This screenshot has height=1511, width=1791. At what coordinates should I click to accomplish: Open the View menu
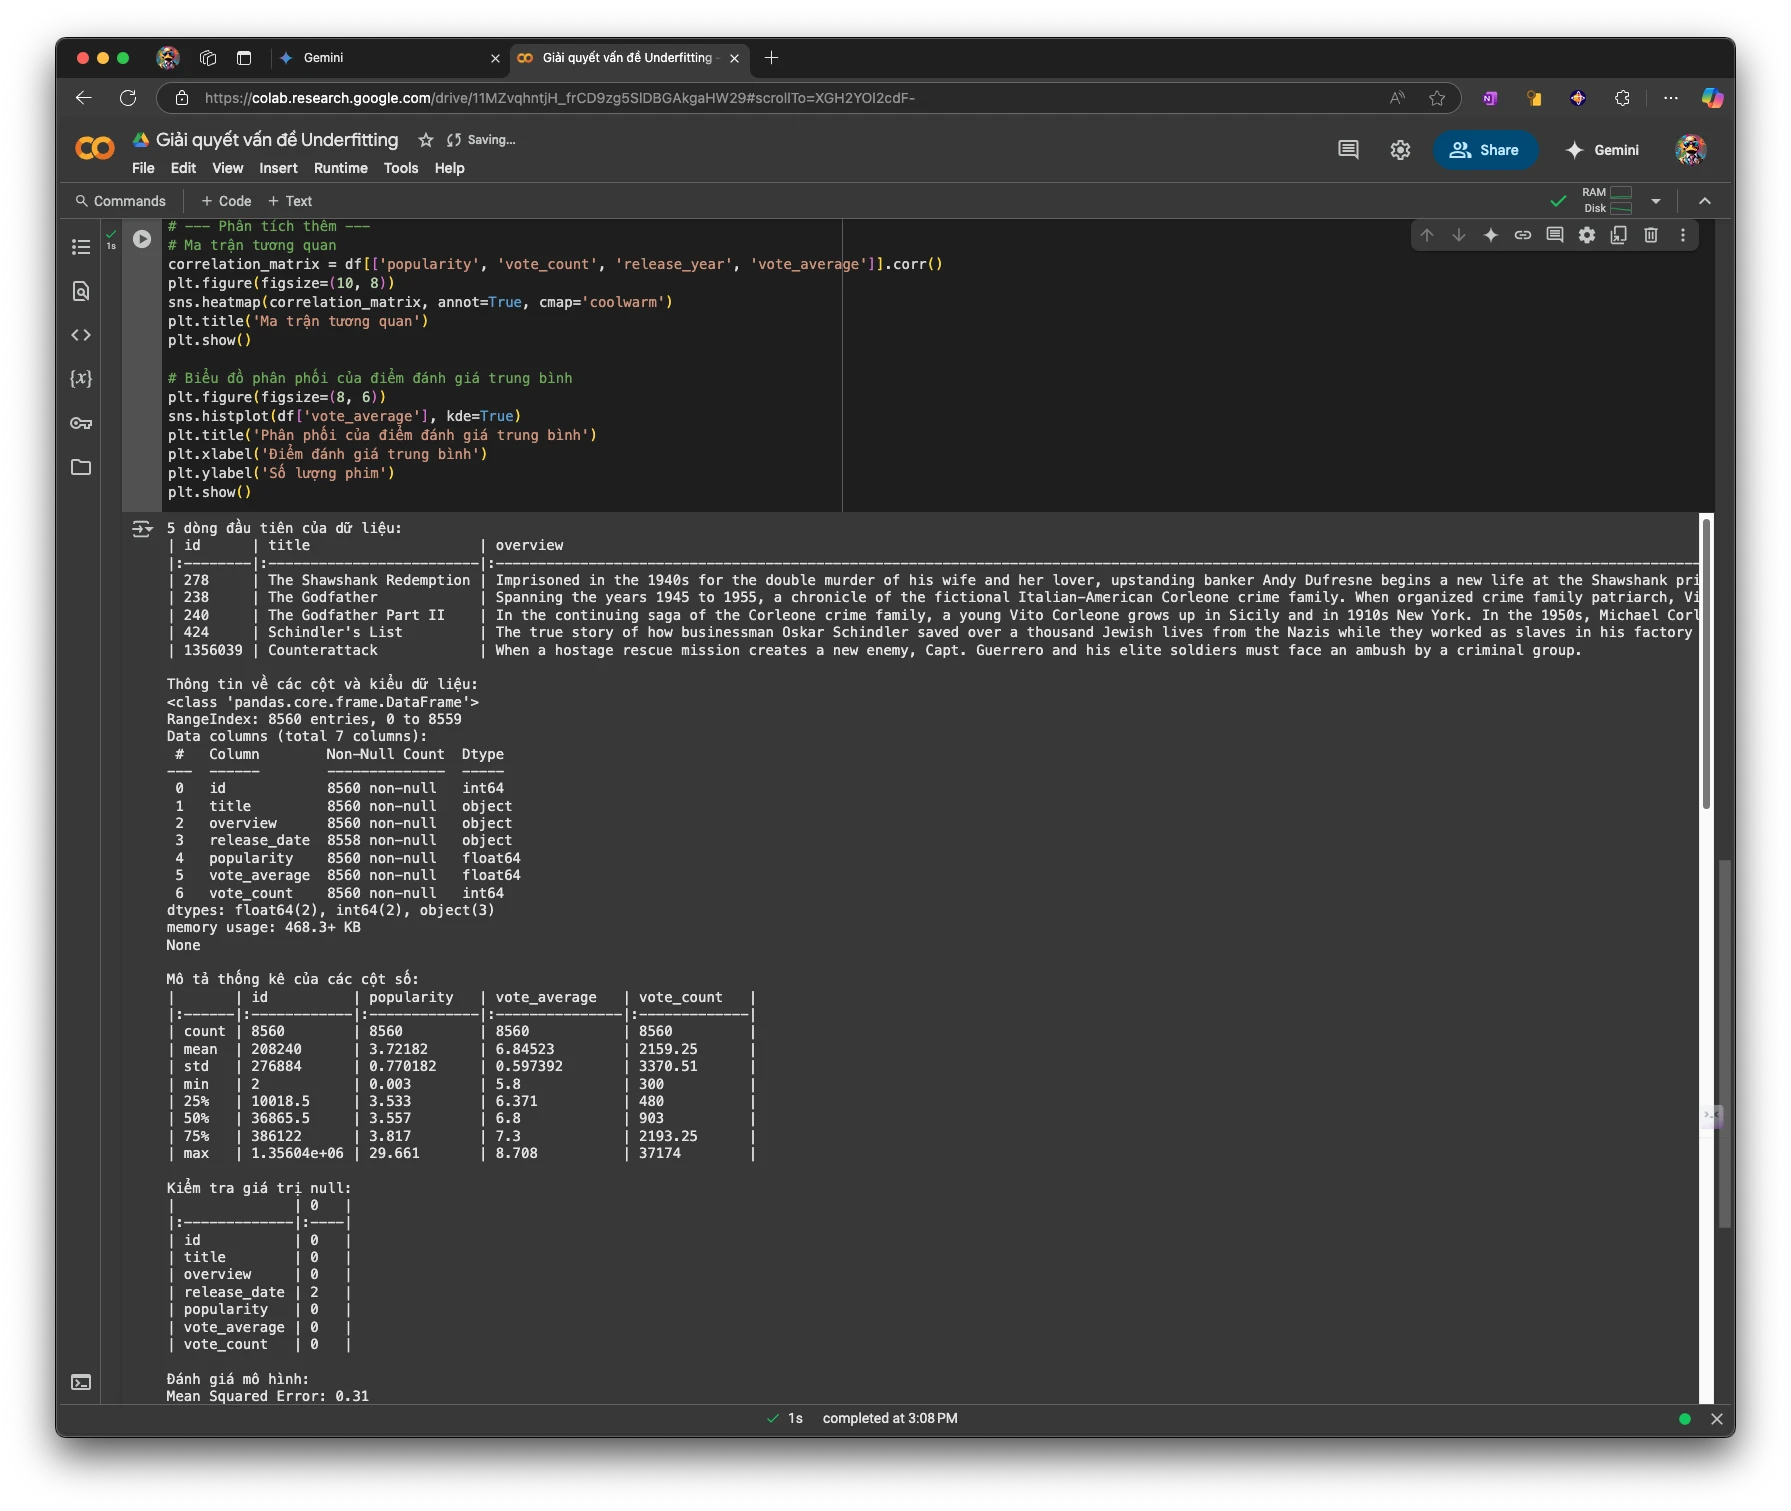coord(227,168)
